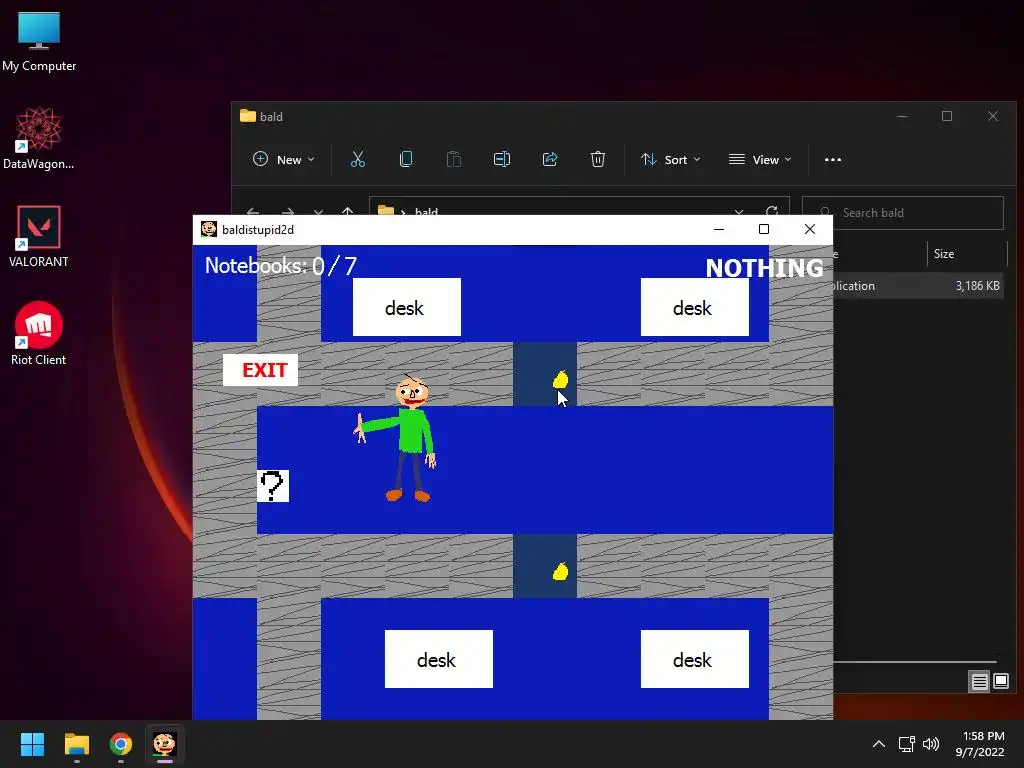Click the top-right desk in the game
The width and height of the screenshot is (1024, 768).
pos(695,307)
